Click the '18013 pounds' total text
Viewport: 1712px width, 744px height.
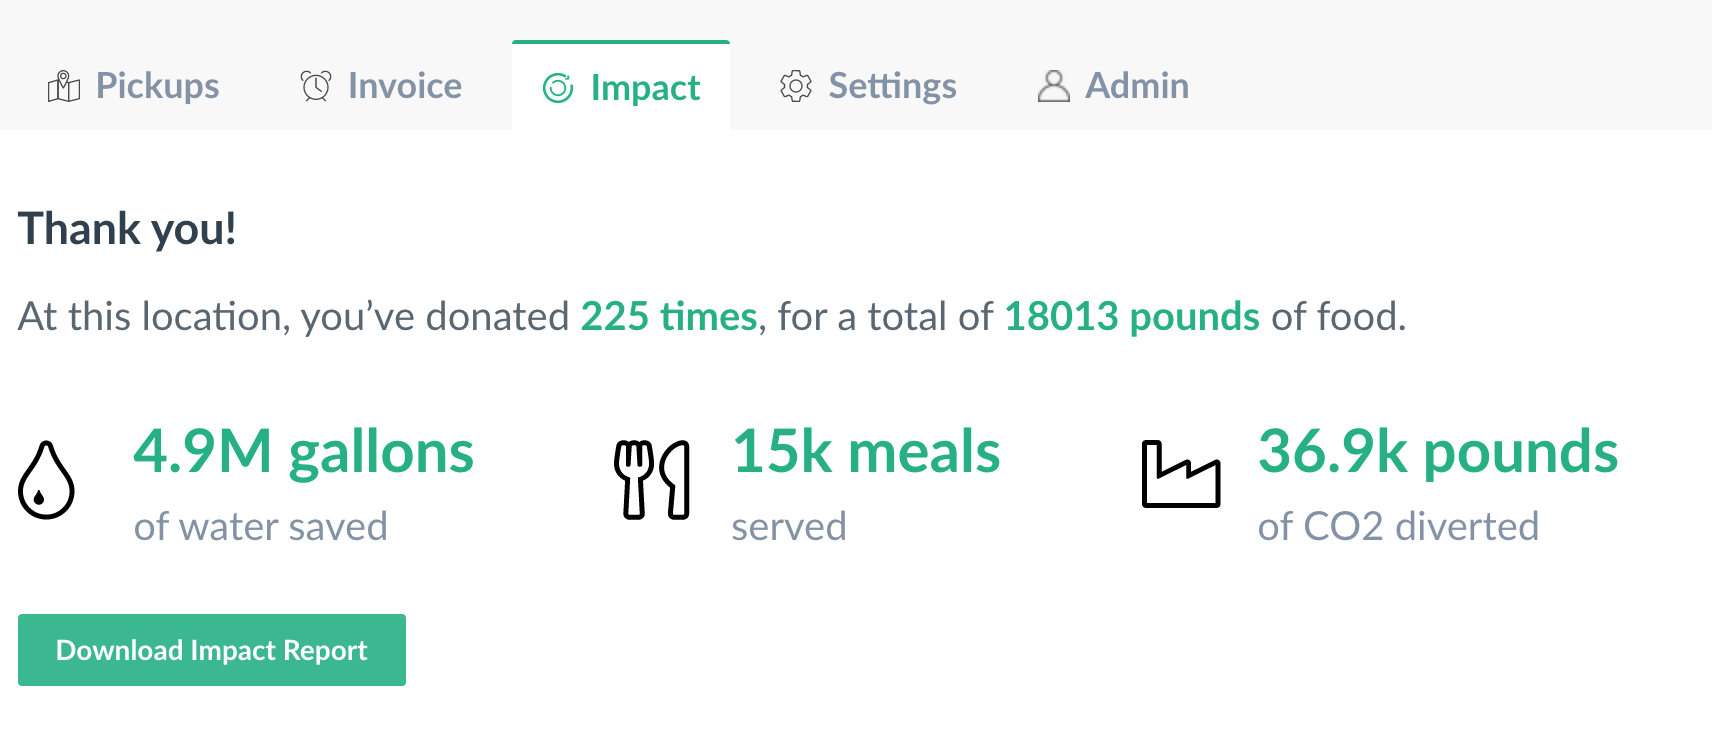1131,317
